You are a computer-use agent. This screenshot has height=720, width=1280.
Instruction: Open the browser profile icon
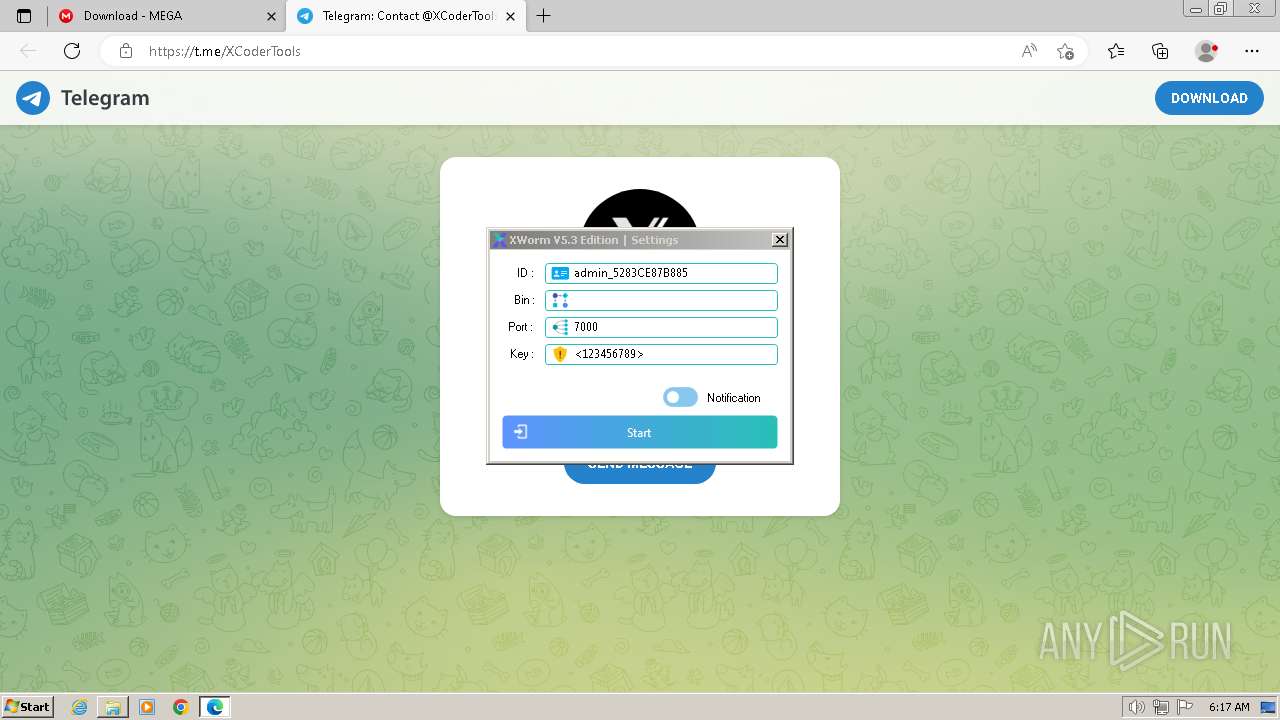coord(1207,51)
